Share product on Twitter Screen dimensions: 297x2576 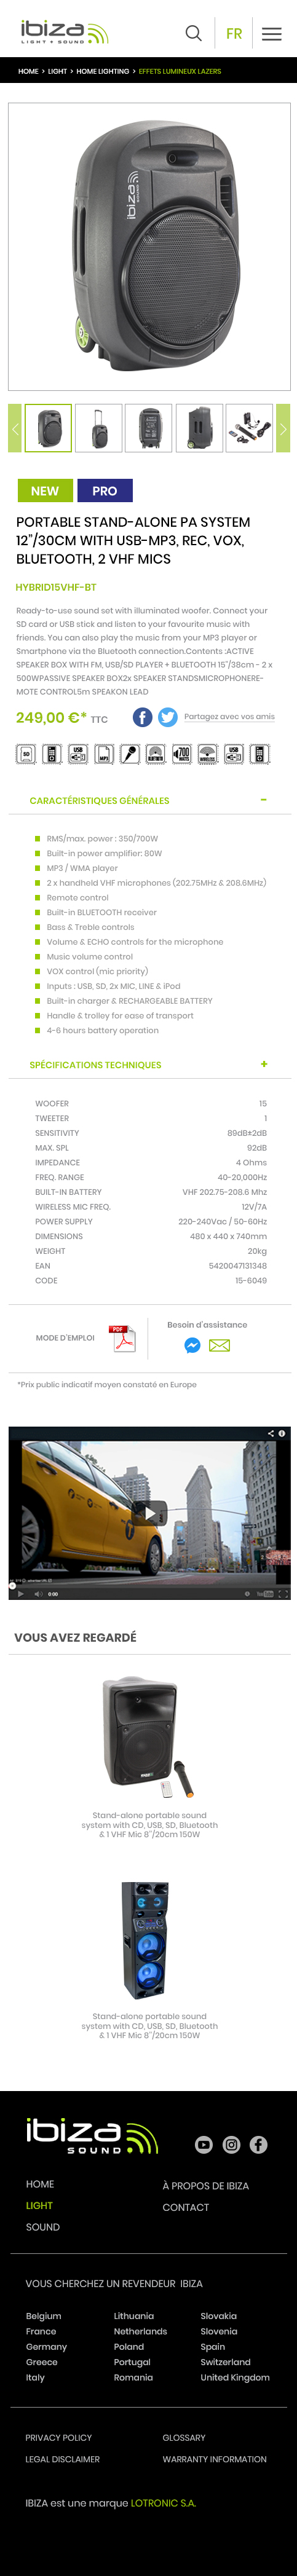tap(168, 717)
